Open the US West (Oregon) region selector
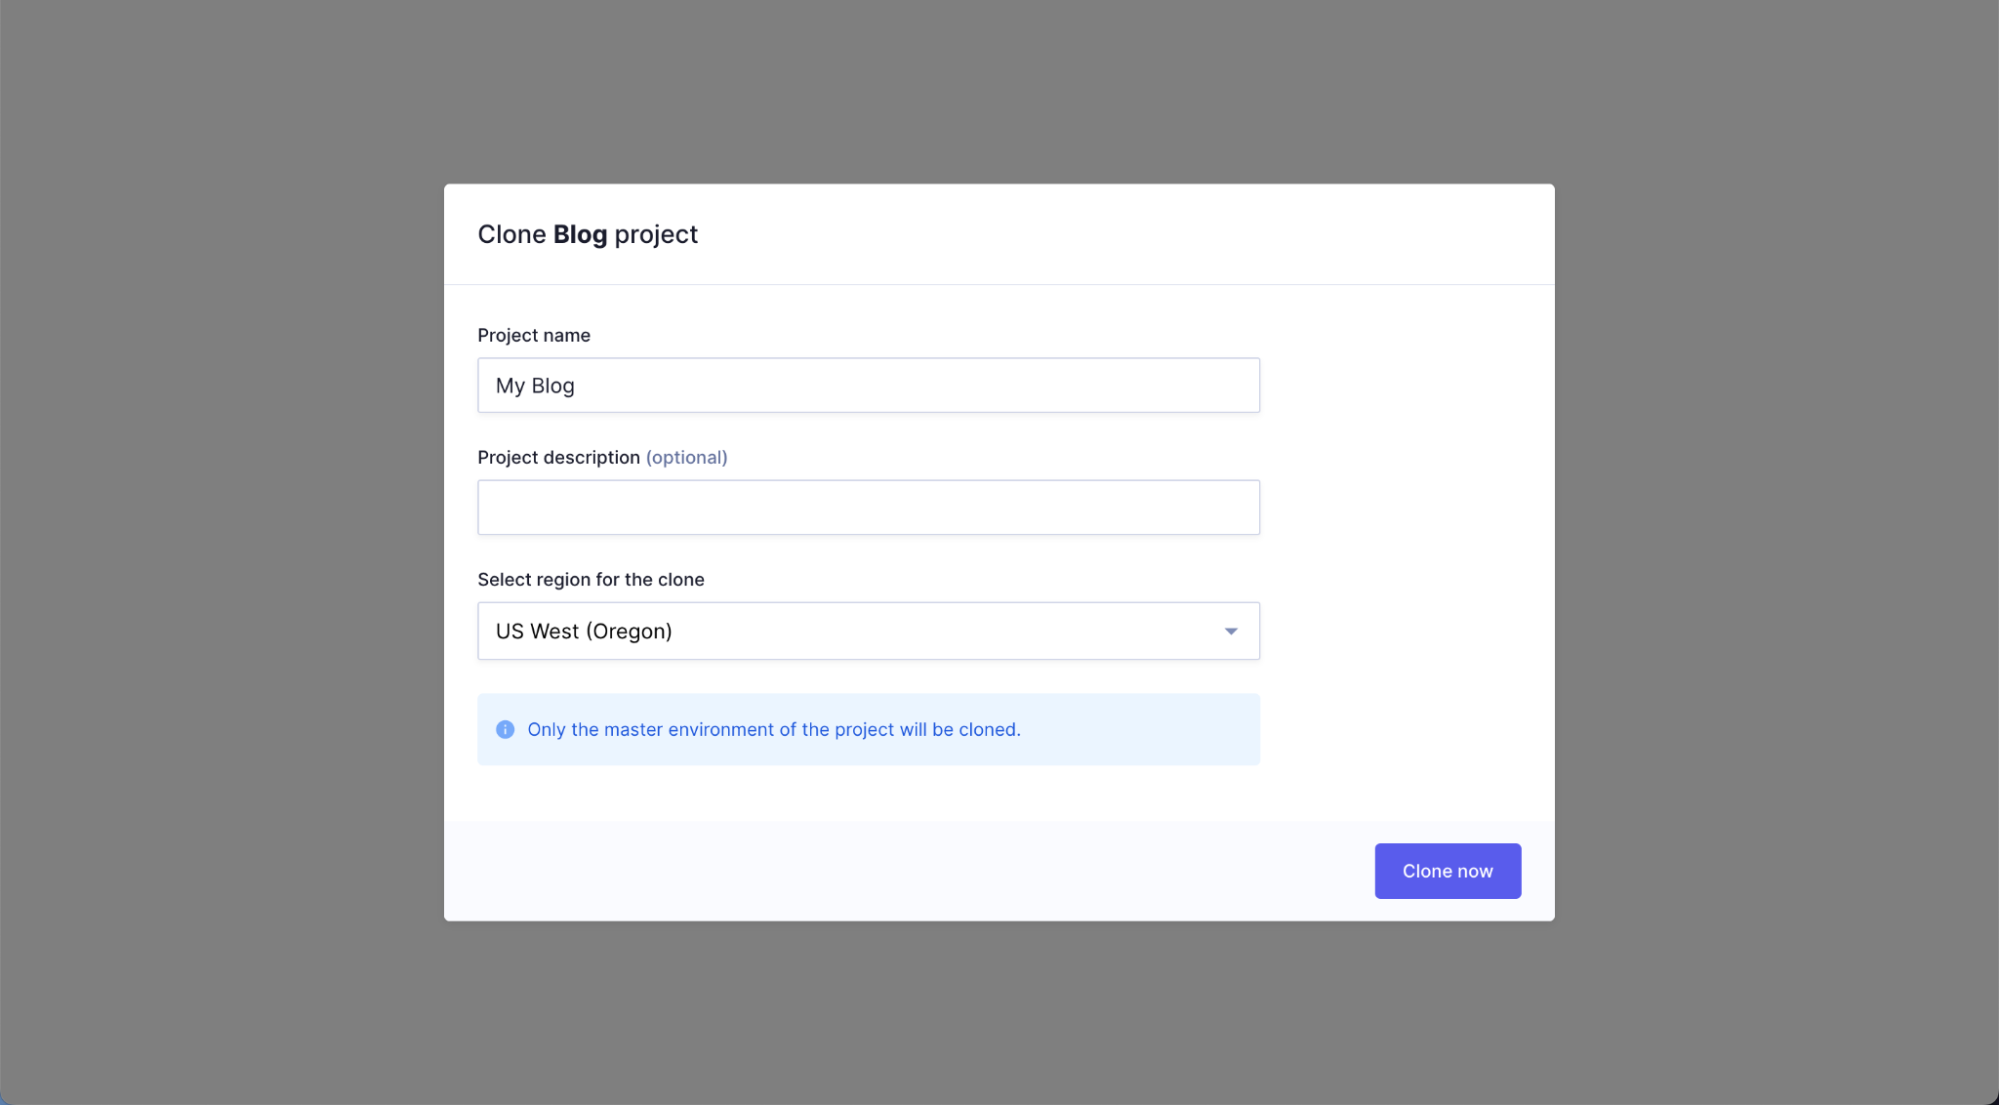 click(867, 631)
